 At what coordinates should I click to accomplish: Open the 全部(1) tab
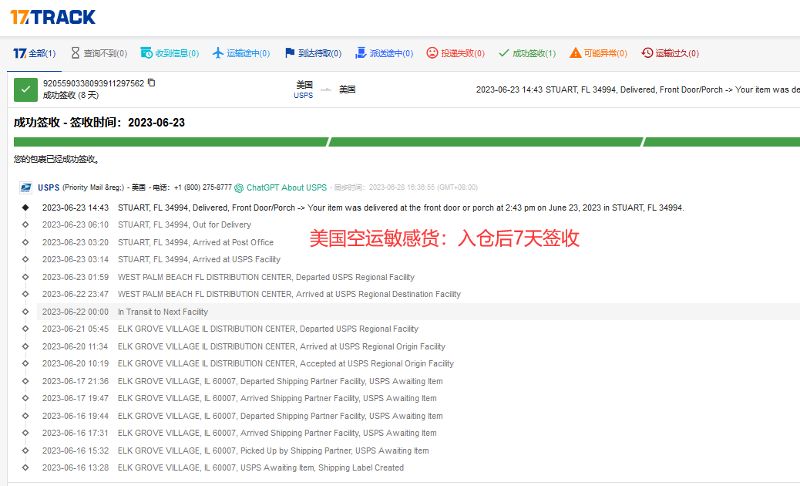click(x=34, y=53)
